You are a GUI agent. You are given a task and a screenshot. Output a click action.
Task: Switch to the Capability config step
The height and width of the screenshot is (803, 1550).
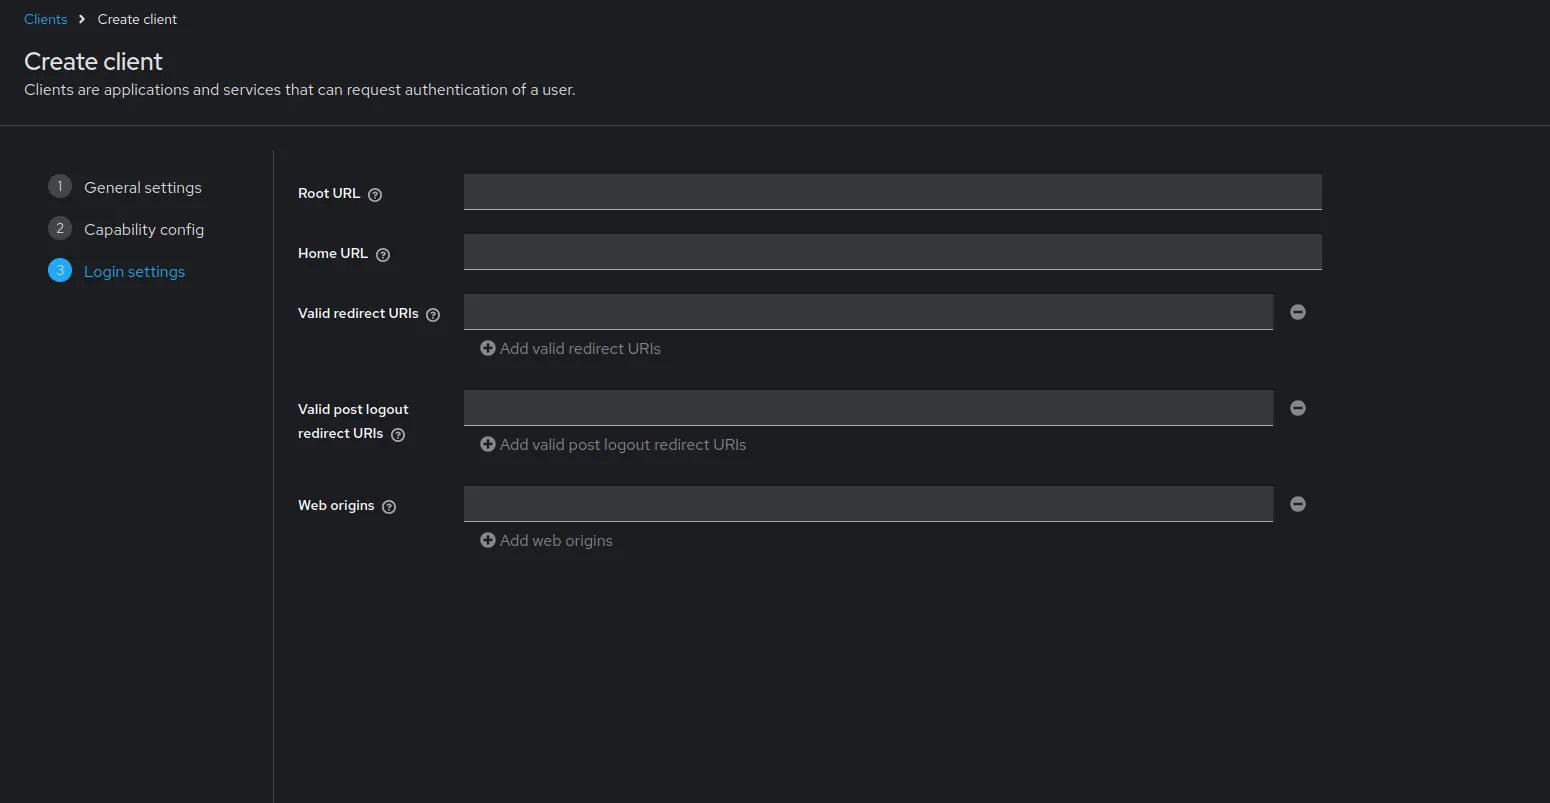[143, 230]
